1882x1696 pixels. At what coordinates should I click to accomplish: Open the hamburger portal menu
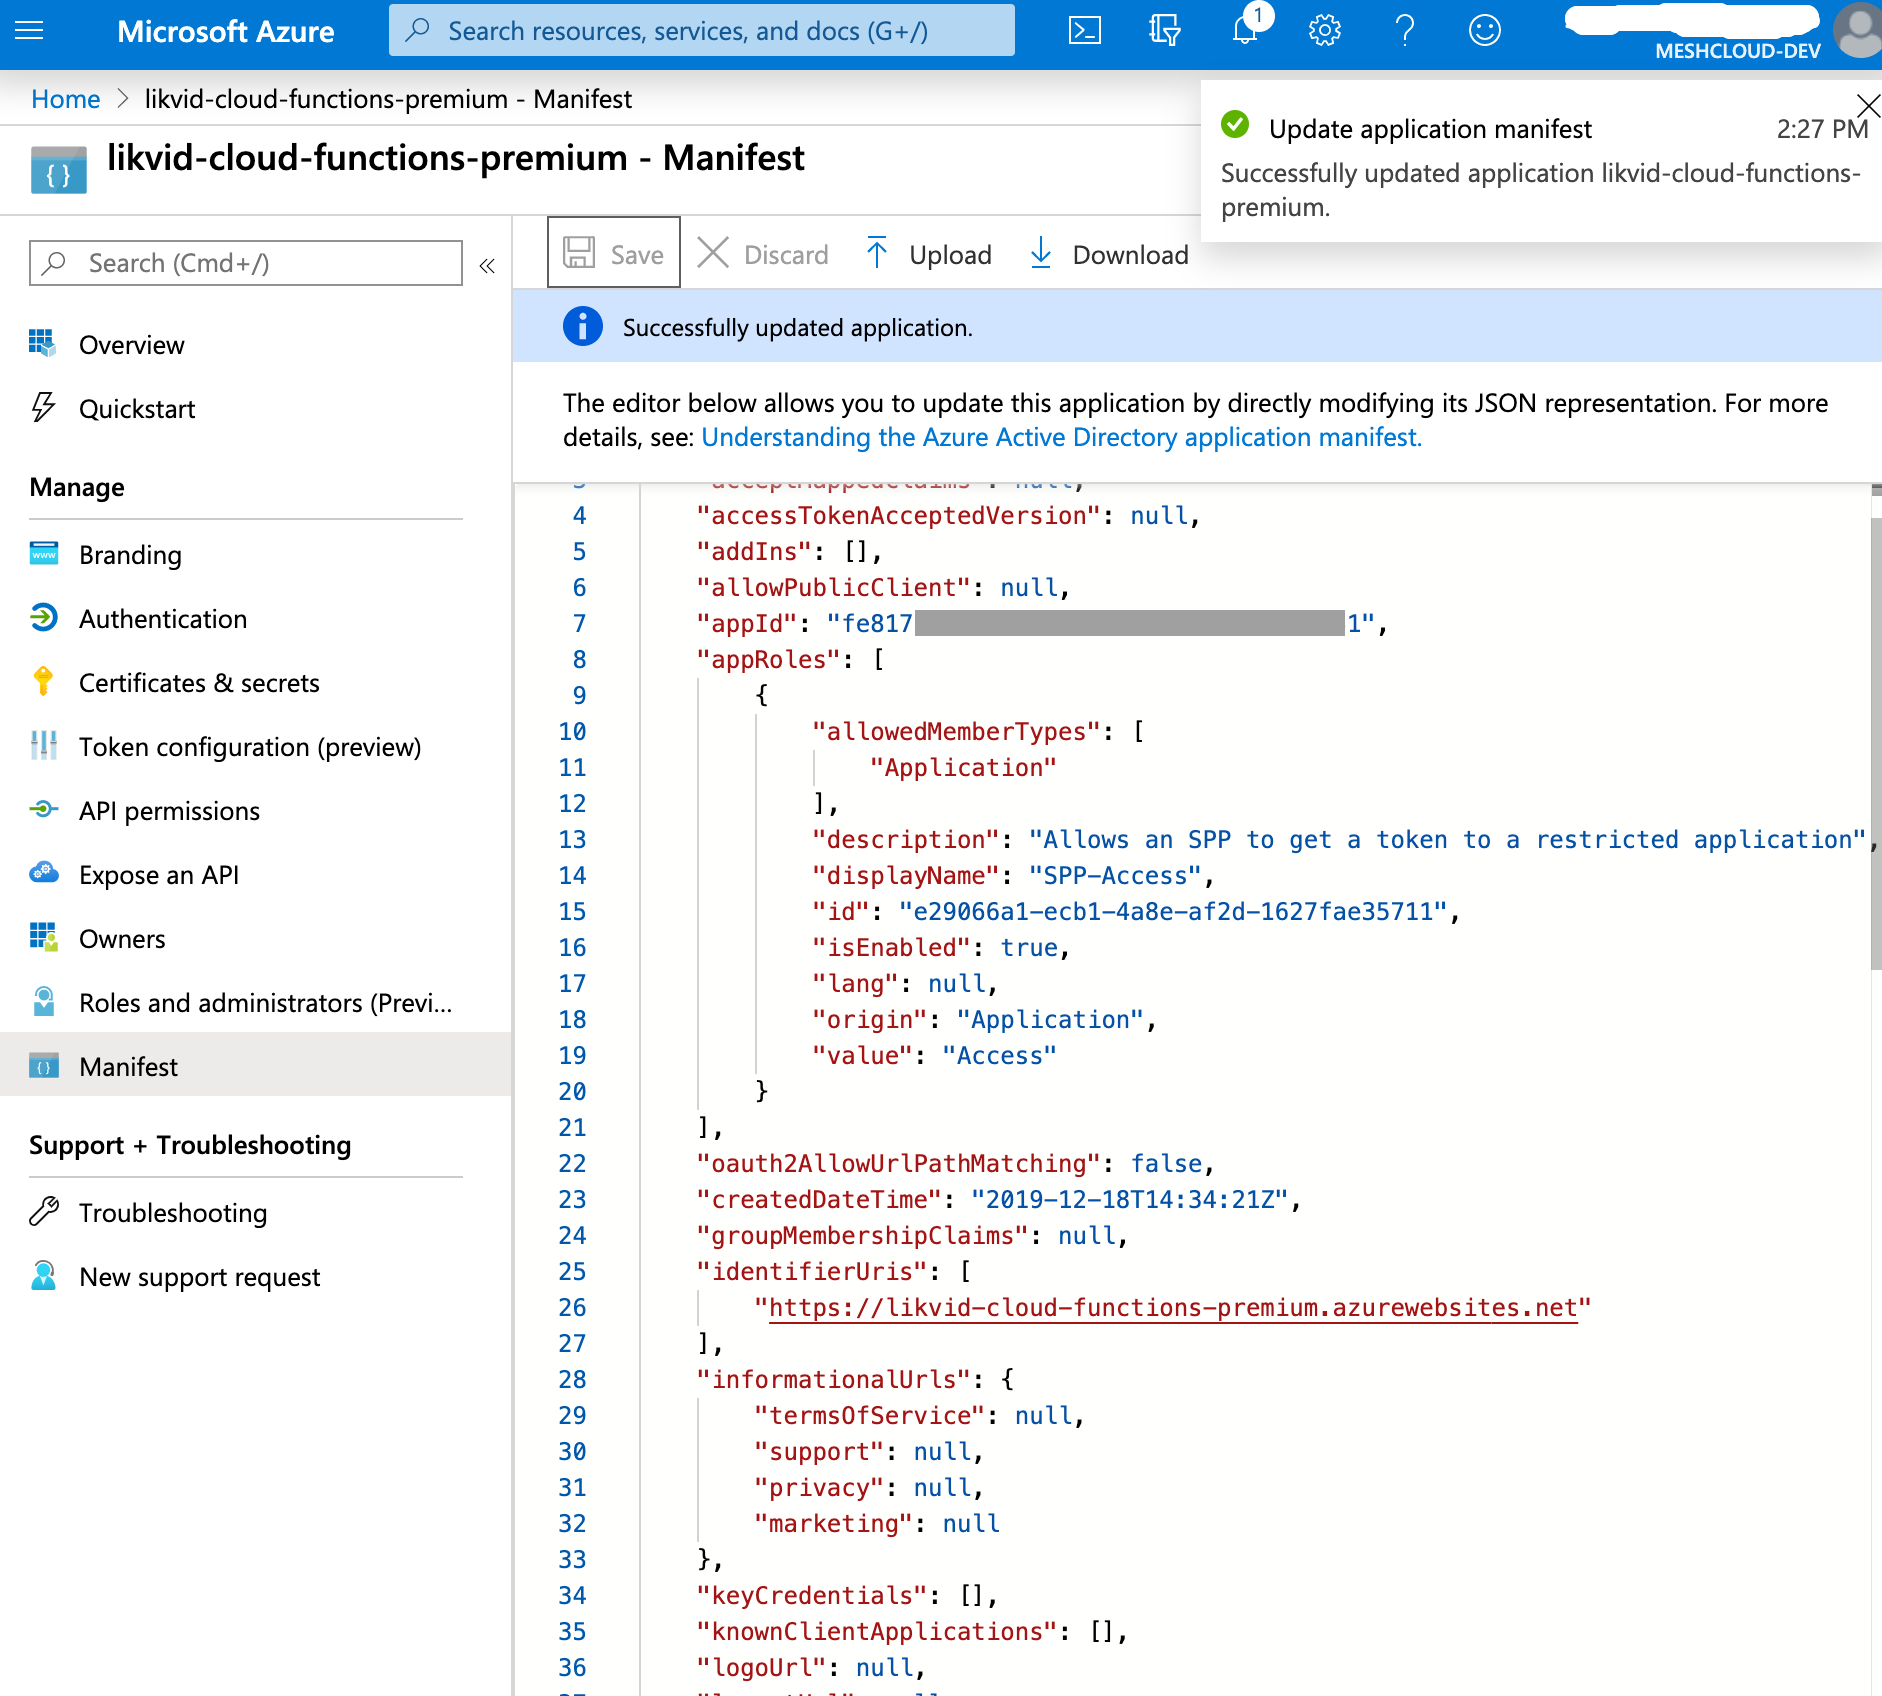click(29, 30)
